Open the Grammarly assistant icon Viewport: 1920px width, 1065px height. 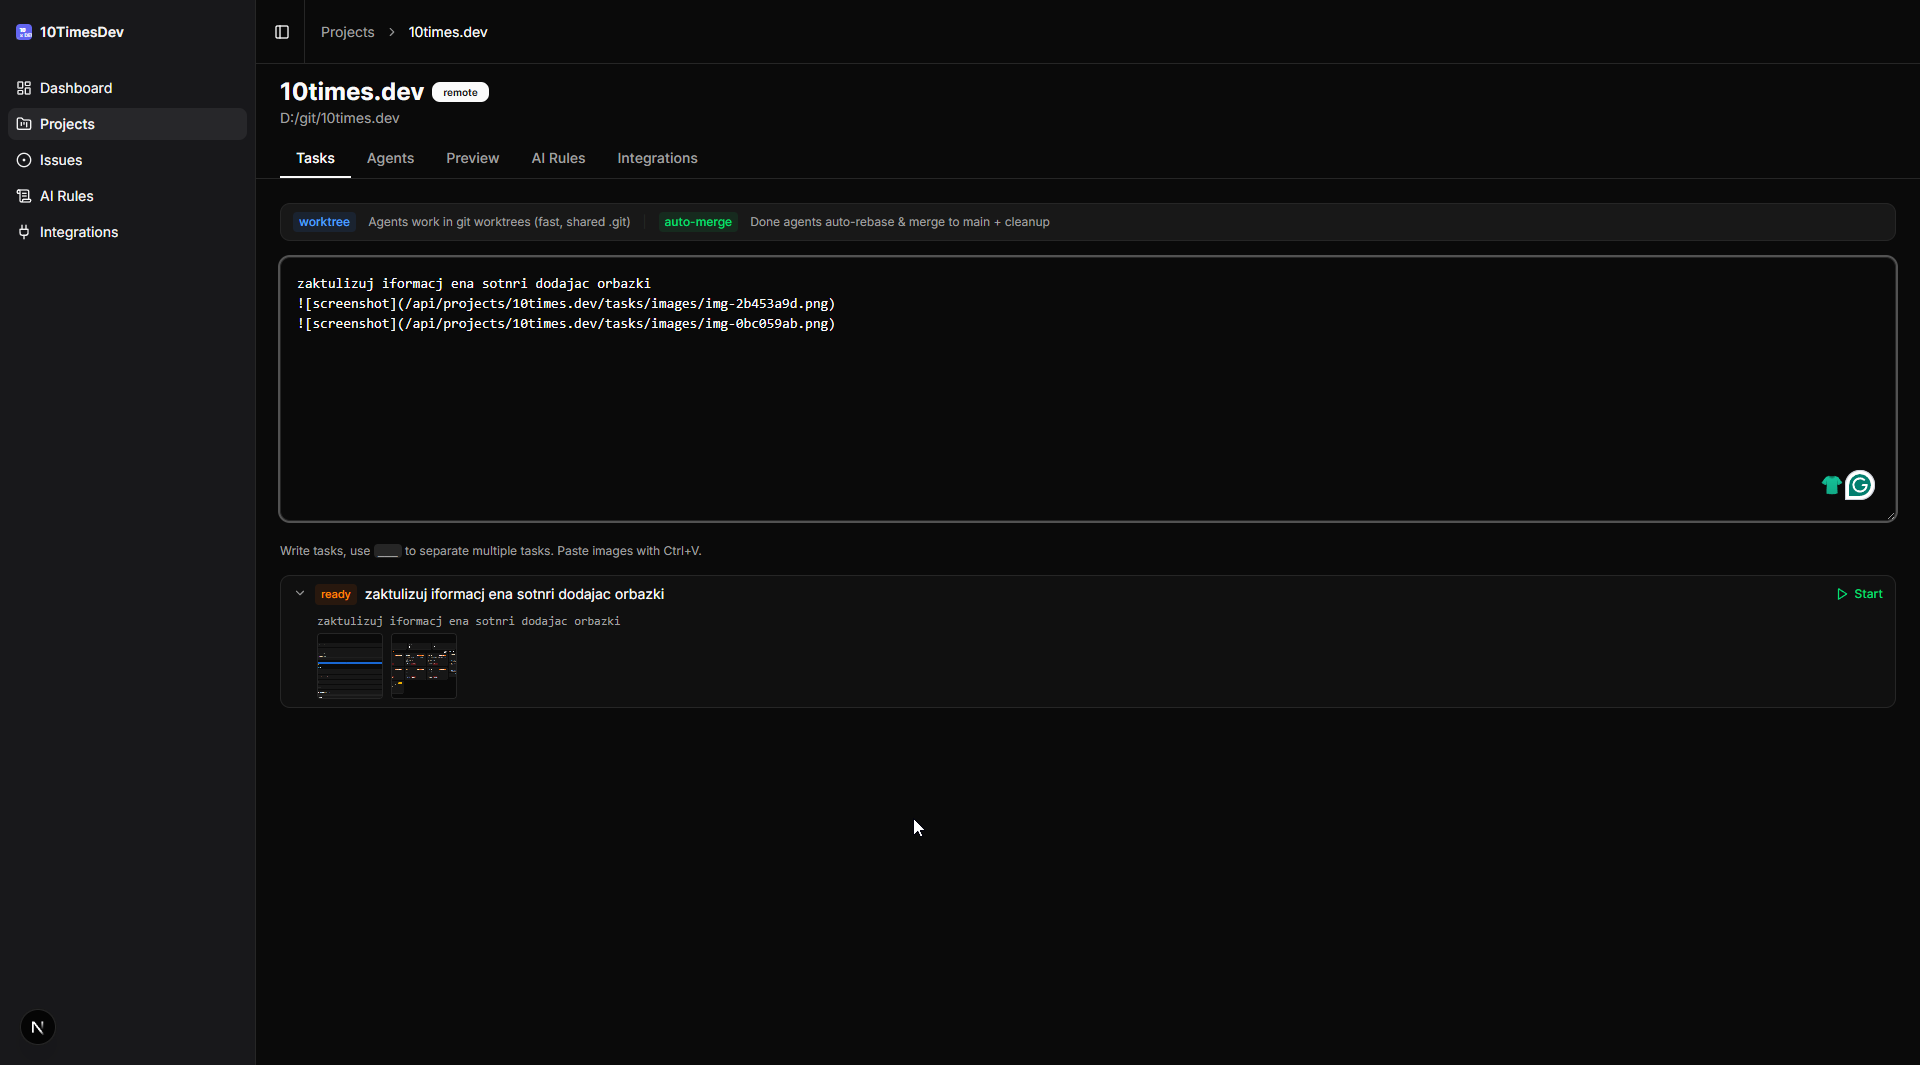pos(1860,485)
